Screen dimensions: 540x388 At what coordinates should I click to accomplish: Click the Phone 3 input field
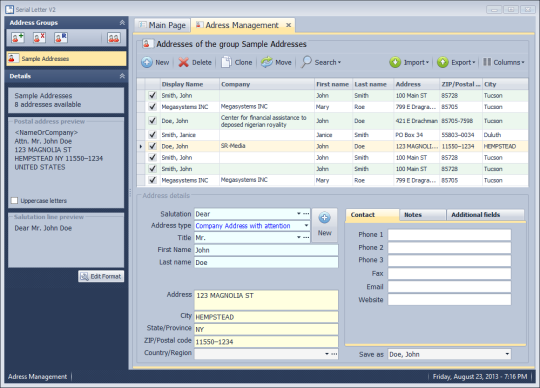coord(449,260)
